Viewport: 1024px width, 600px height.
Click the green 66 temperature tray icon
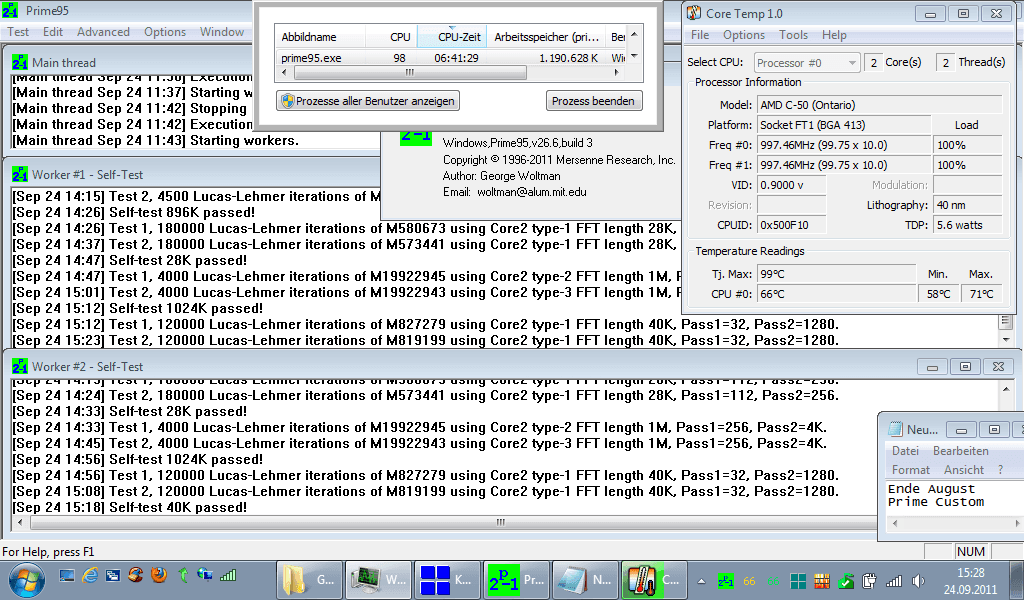coord(774,581)
